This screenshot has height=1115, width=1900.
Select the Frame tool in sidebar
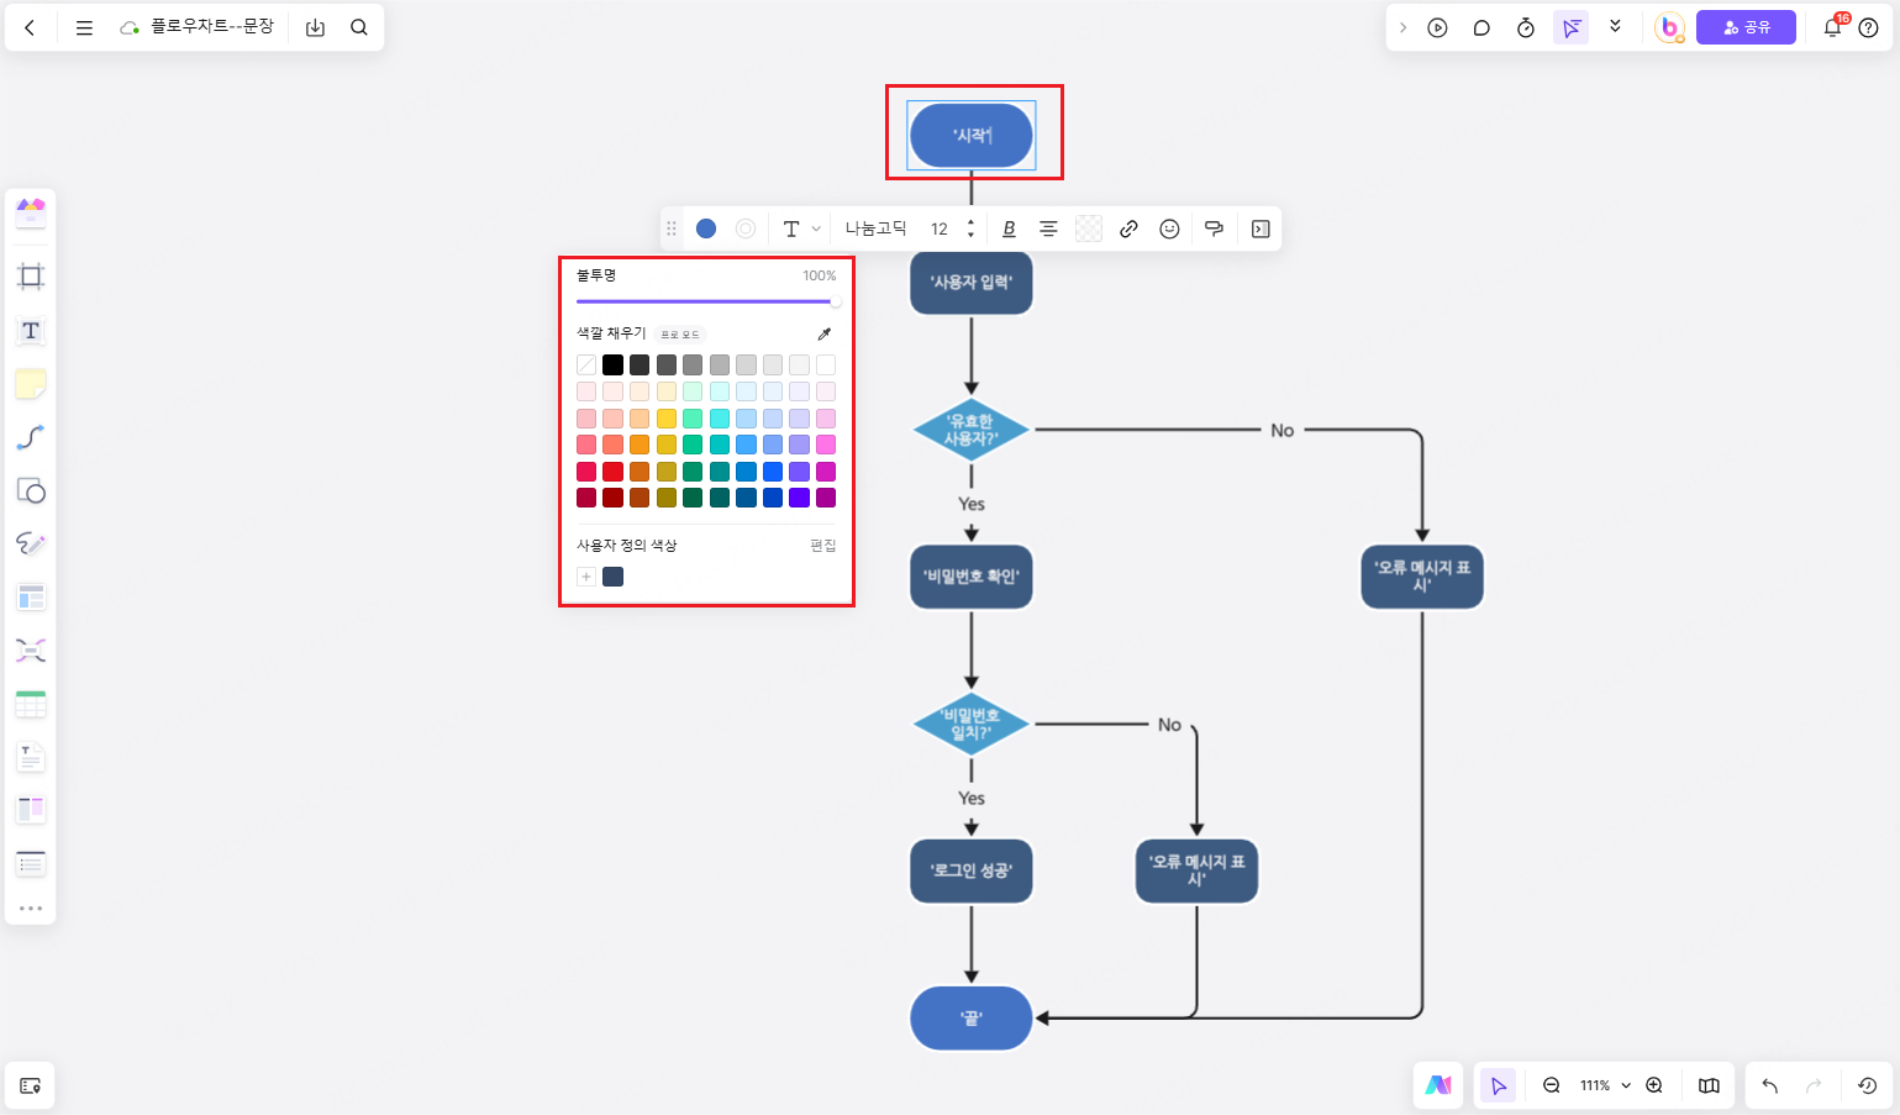click(x=31, y=276)
